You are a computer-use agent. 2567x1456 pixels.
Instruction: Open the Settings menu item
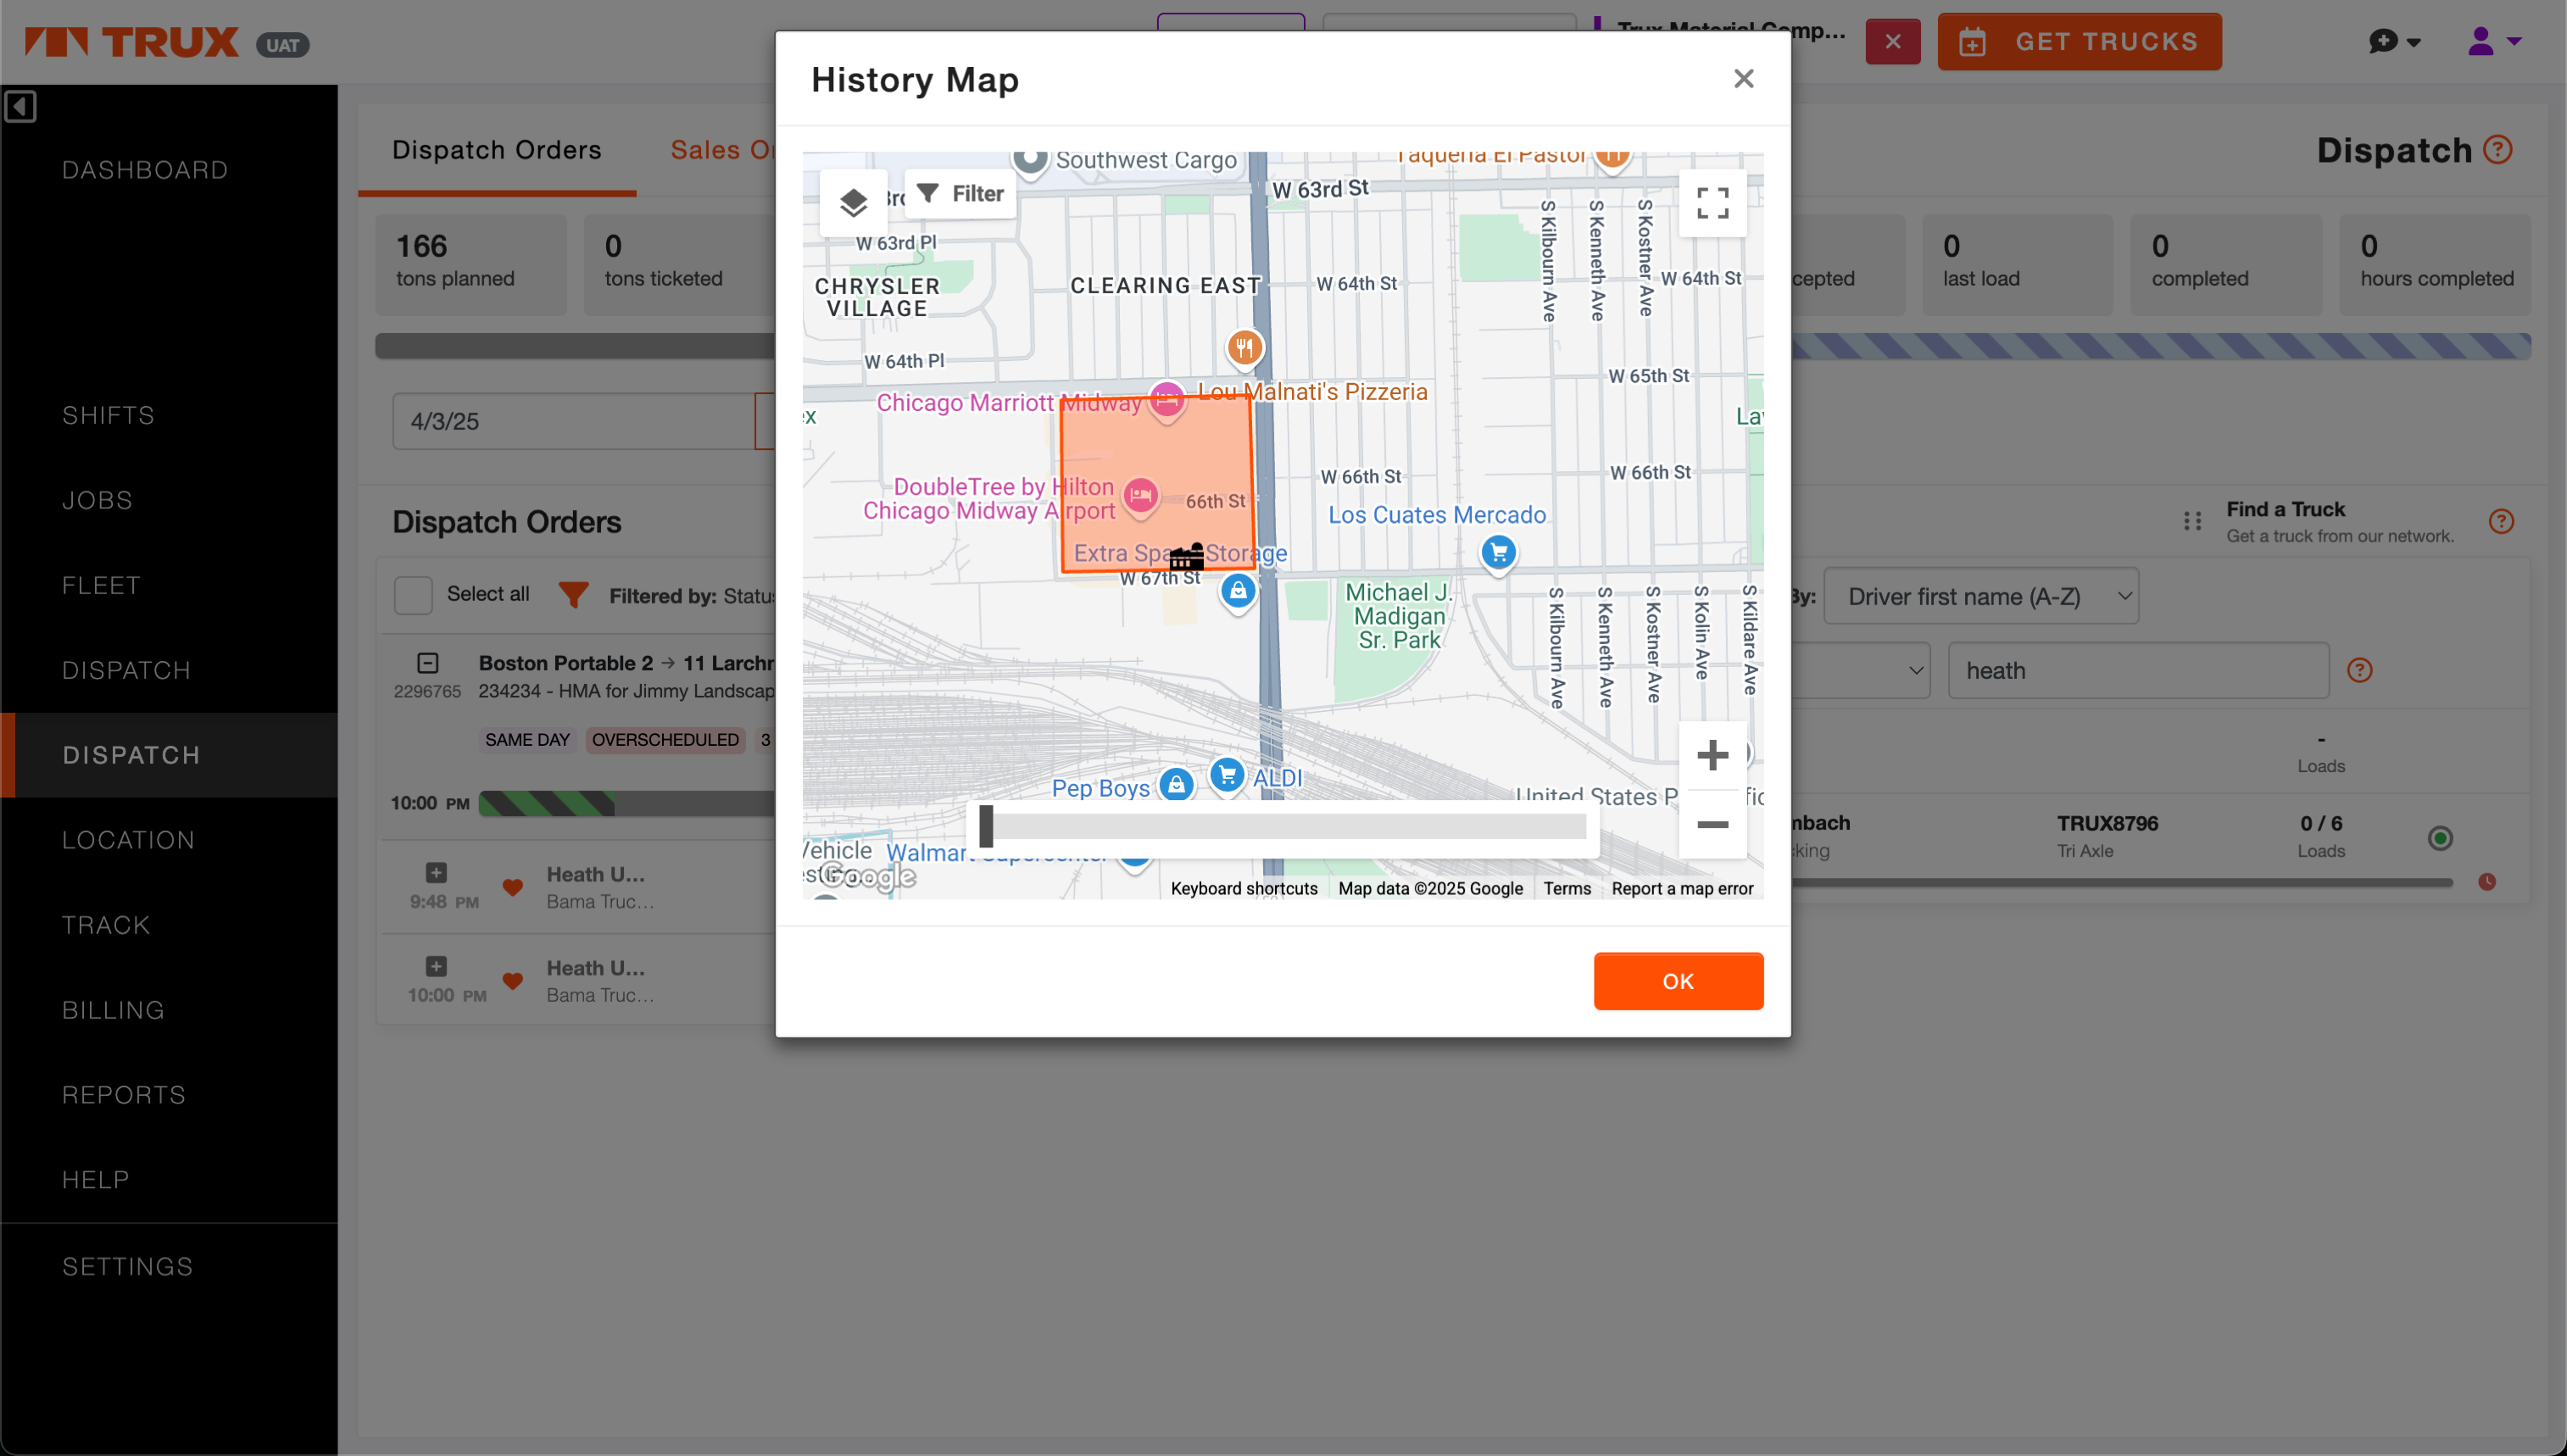coord(127,1266)
